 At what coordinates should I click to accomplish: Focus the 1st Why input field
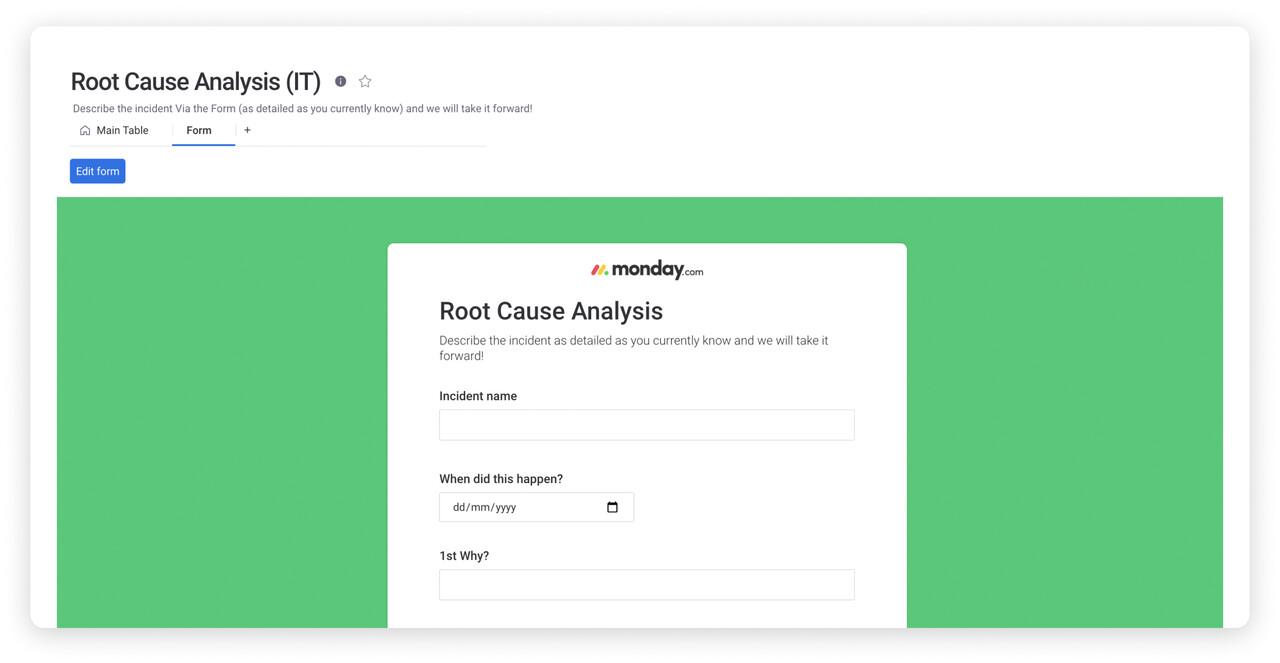tap(646, 585)
